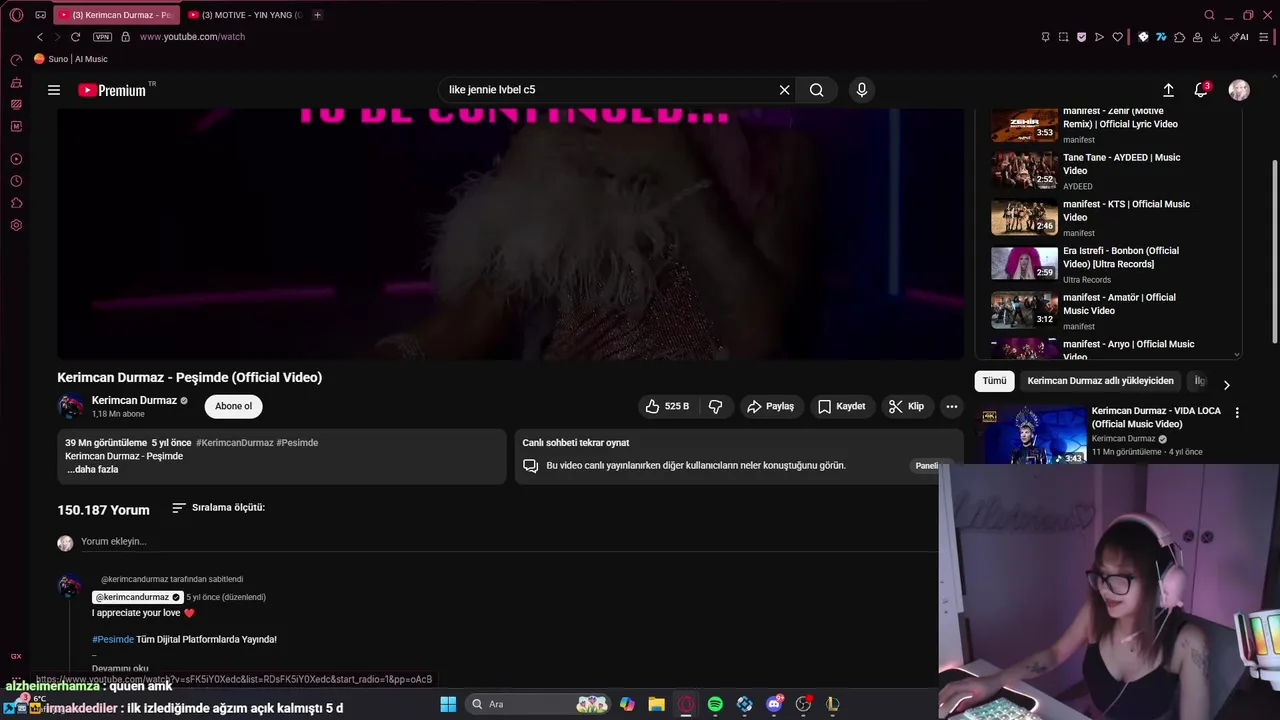This screenshot has height=720, width=1280.
Task: Click the playlist panel scroll-down arrow
Action: click(x=1237, y=354)
